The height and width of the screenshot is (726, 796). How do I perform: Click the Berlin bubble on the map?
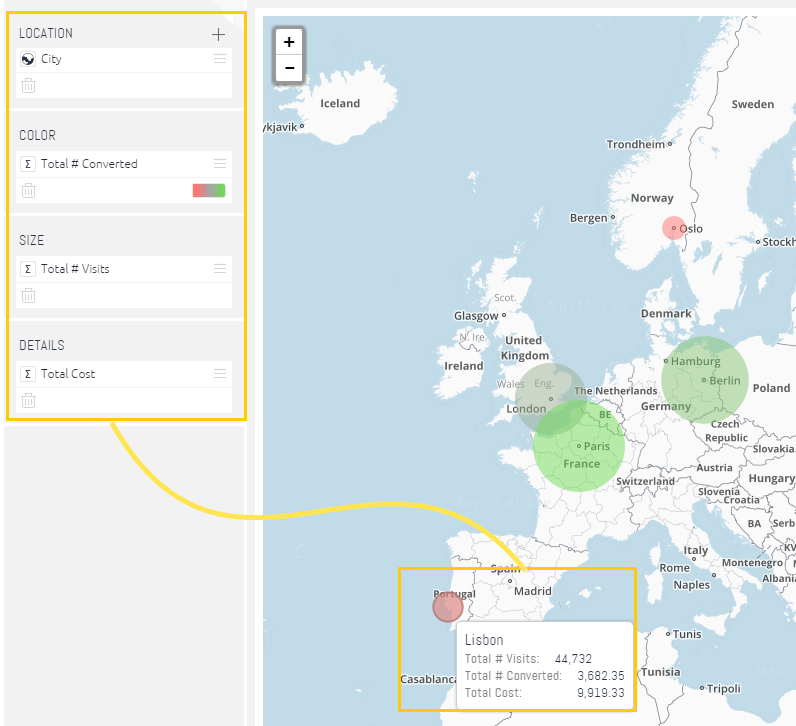705,380
